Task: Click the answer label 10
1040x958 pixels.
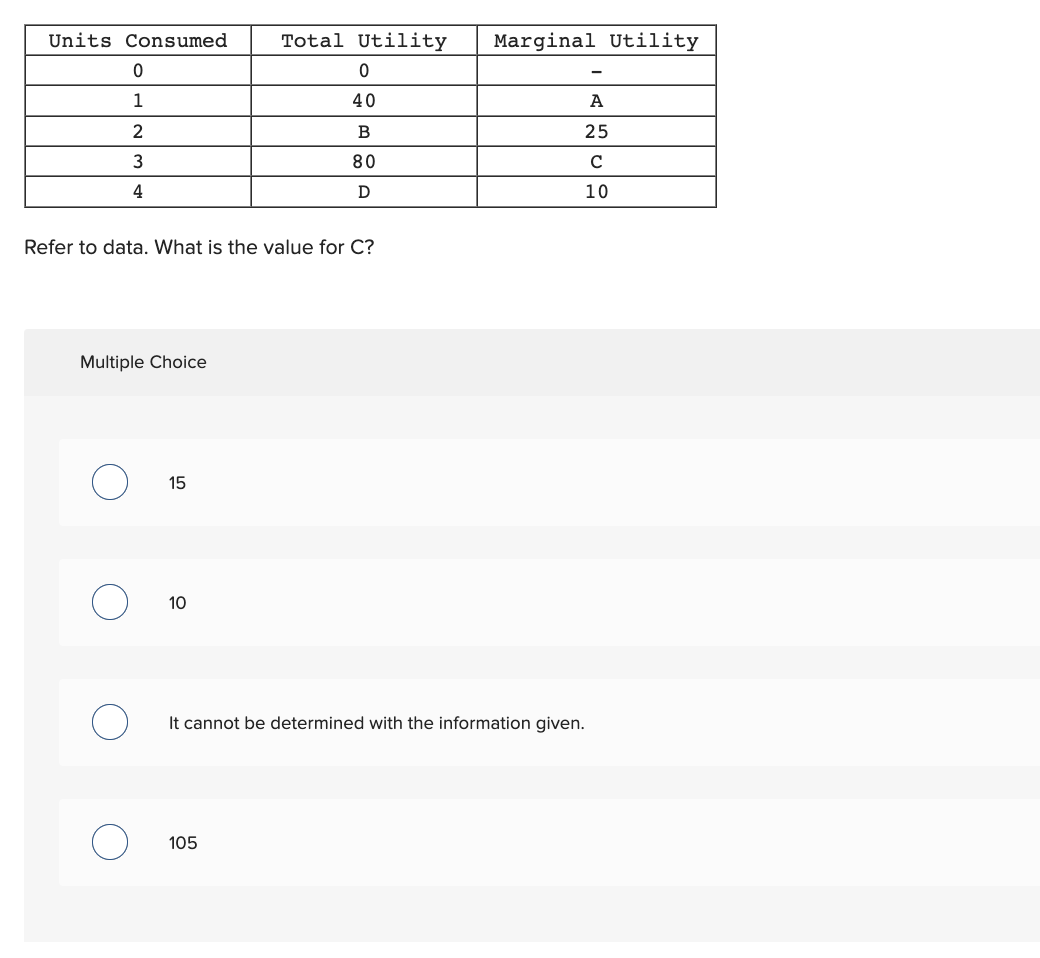Action: pyautogui.click(x=177, y=602)
